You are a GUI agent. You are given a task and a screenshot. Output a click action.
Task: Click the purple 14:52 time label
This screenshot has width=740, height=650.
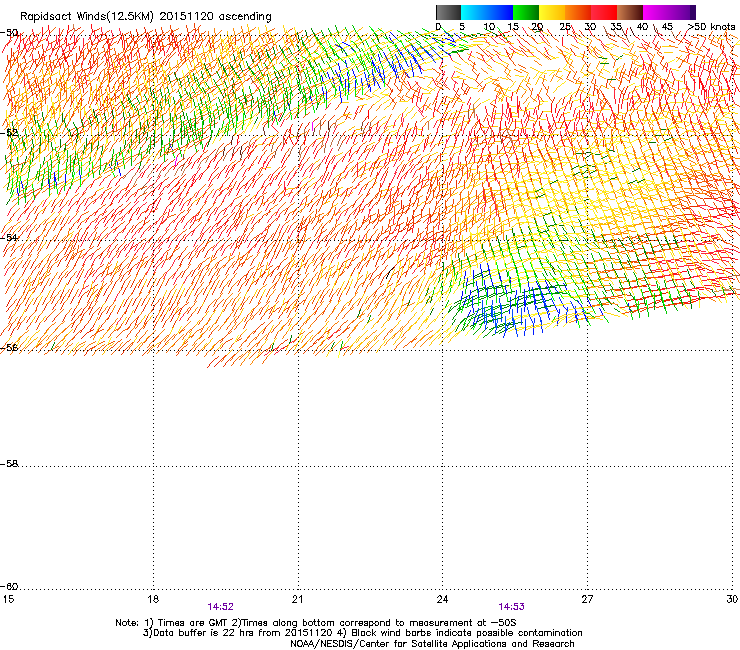pos(220,607)
